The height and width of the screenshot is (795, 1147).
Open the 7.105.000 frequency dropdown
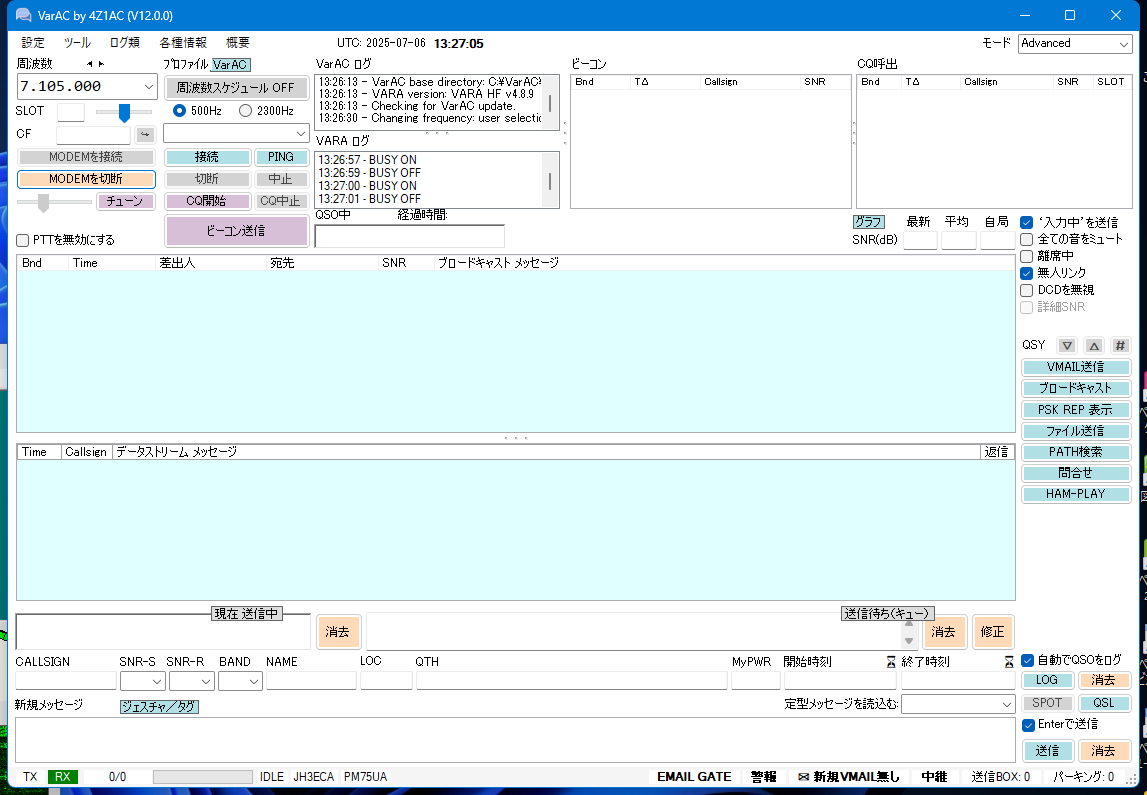(x=148, y=86)
